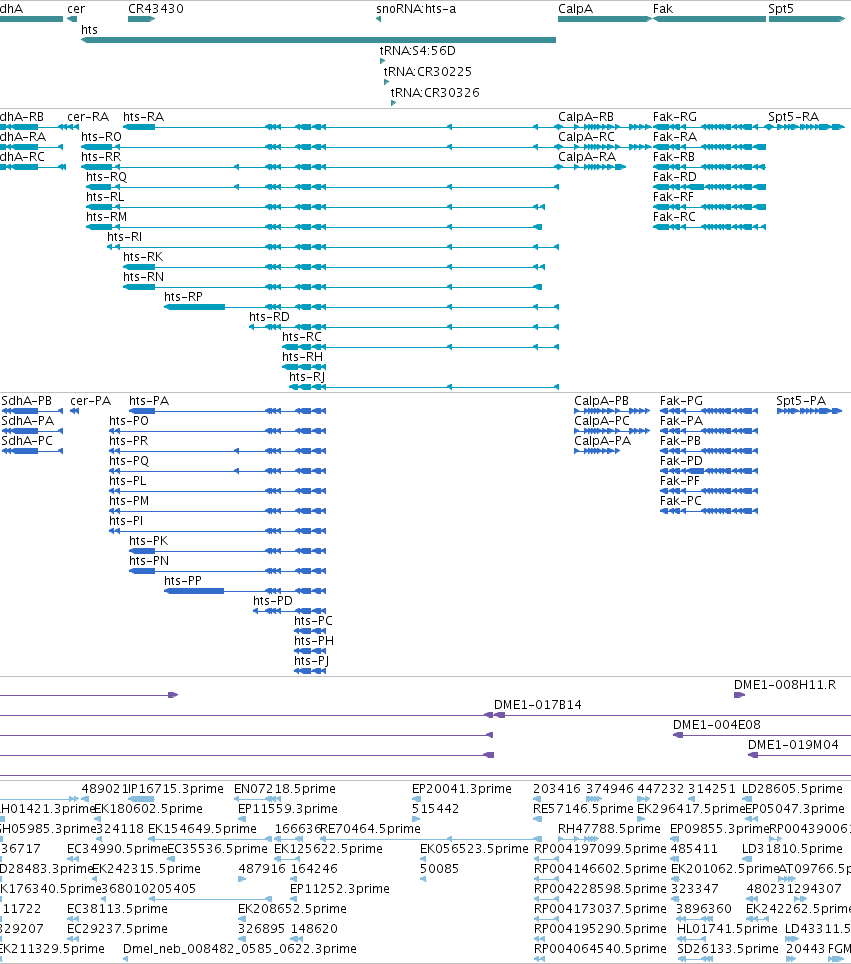Select the hts-RA transcript label
Viewport: 851px width, 964px height.
click(x=143, y=117)
